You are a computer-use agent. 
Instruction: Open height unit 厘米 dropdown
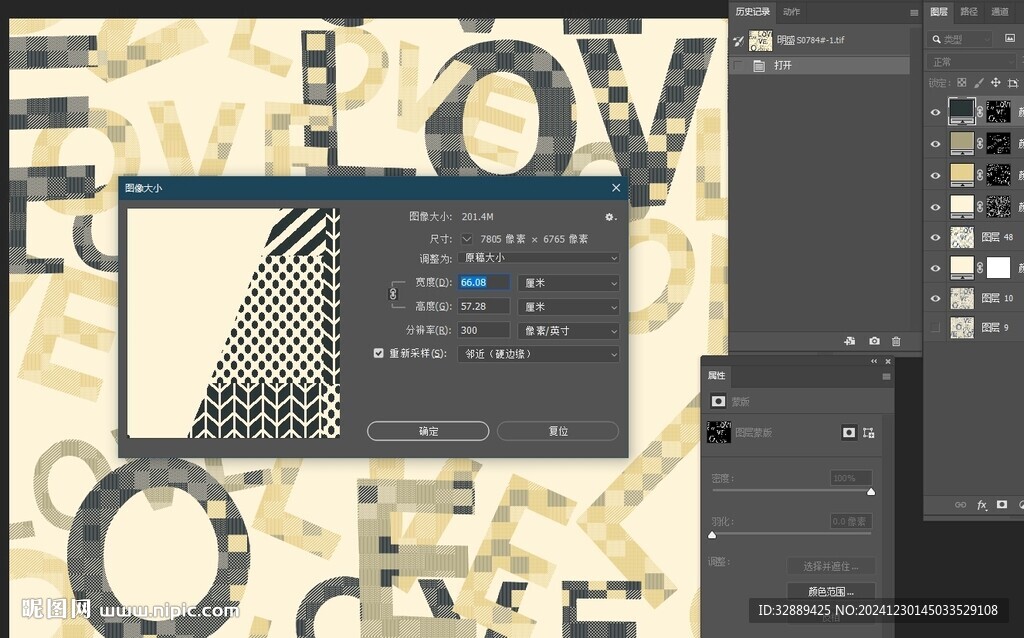[x=568, y=306]
